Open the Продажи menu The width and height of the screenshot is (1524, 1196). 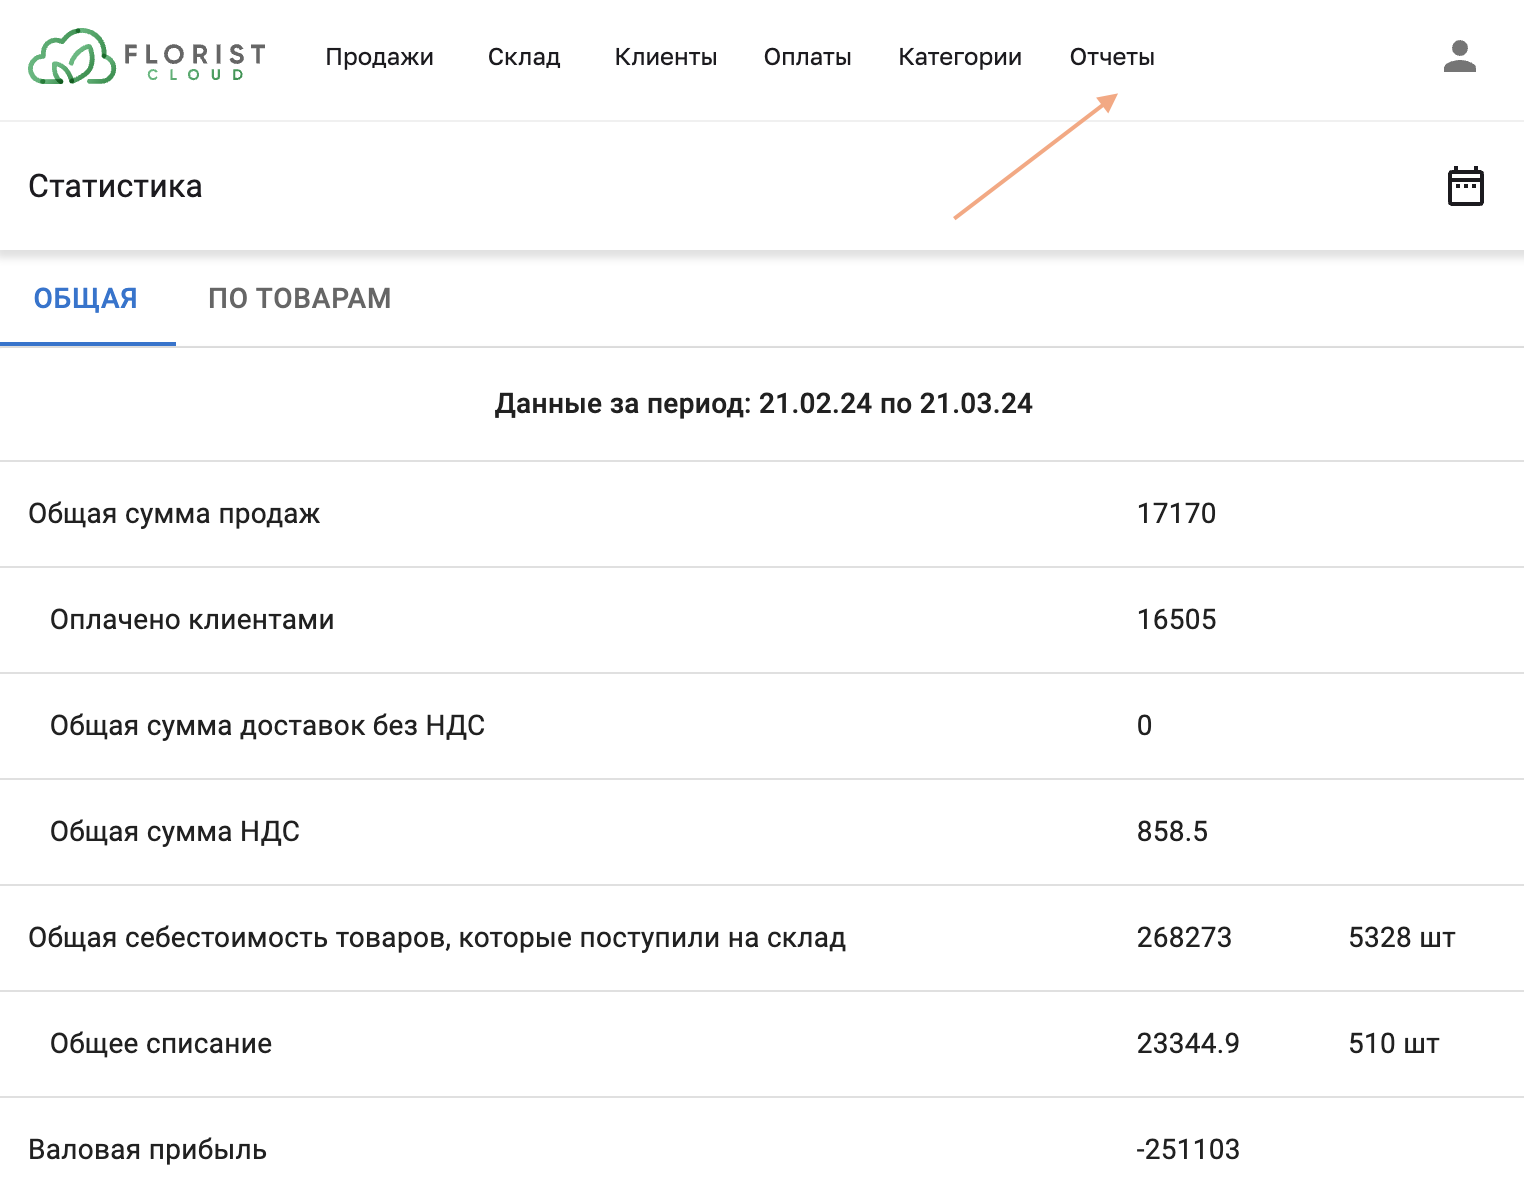point(379,57)
